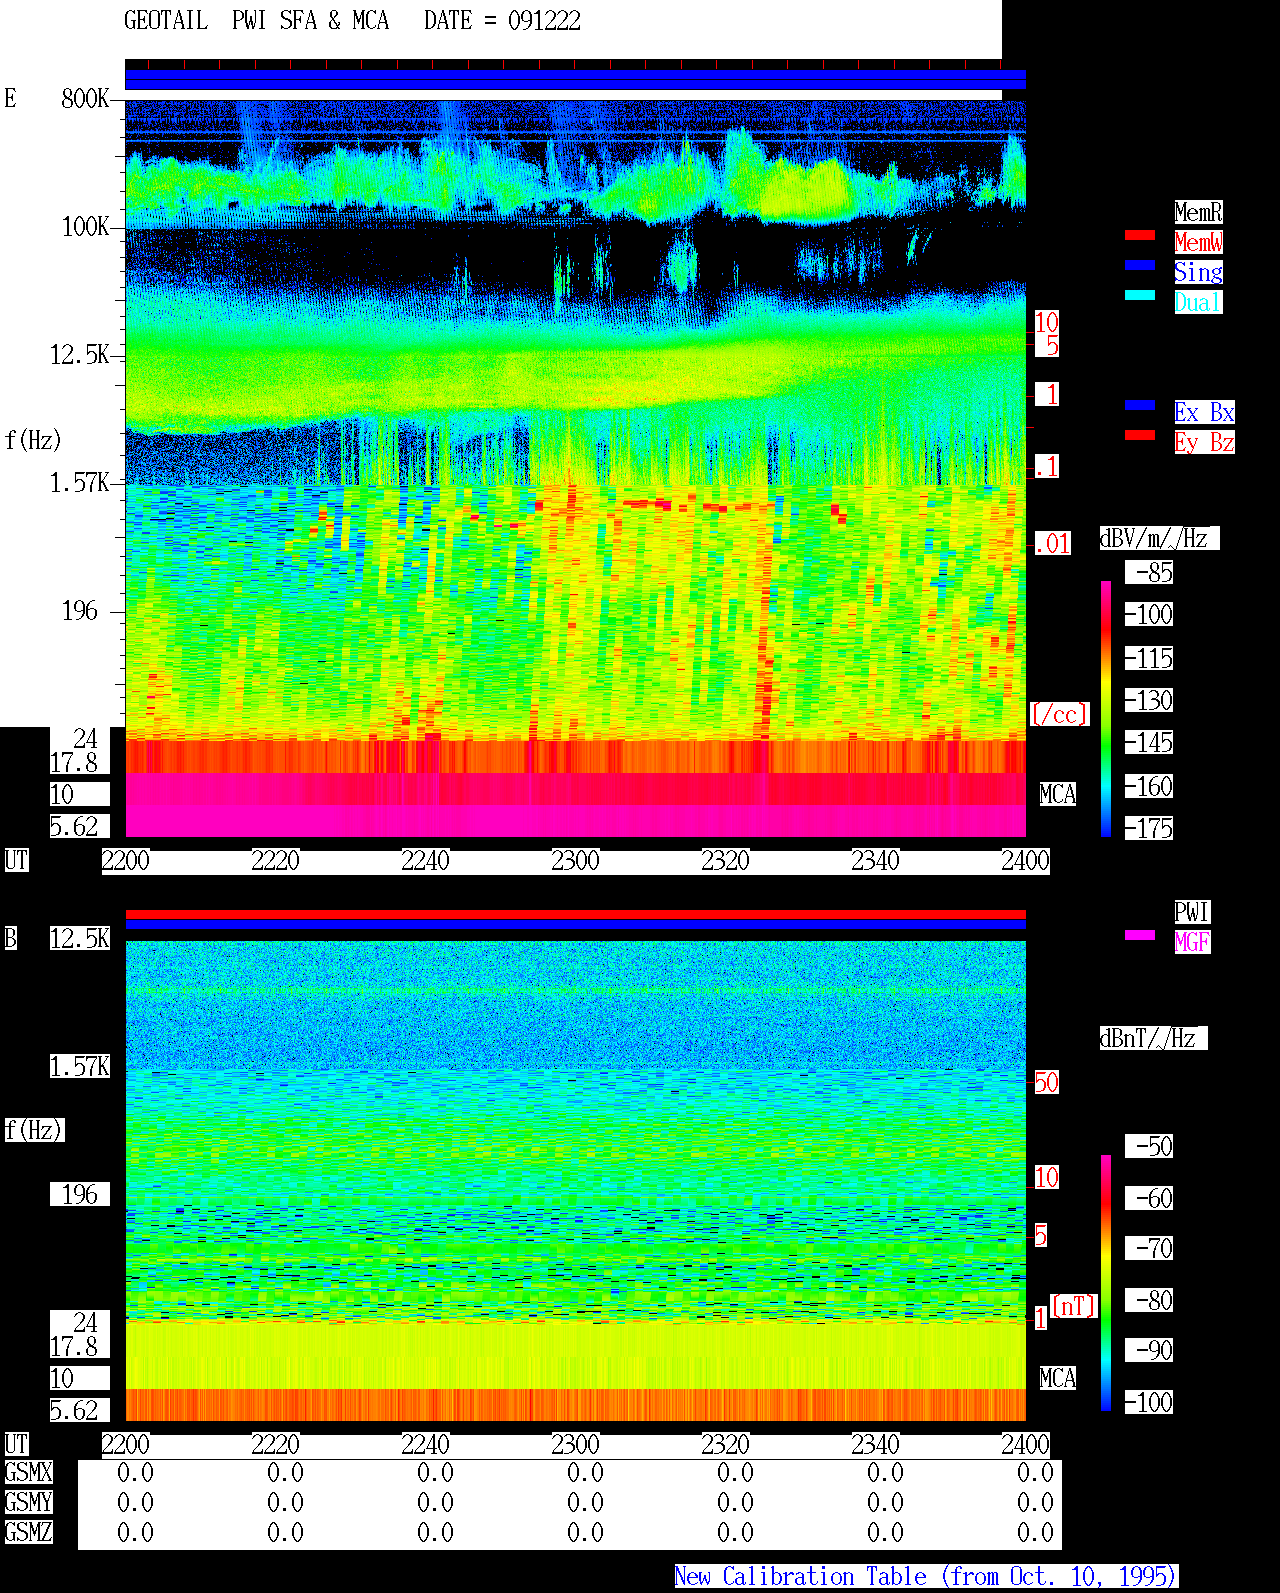
Task: Click the blue swatch beside Ex Bx
Action: point(1140,405)
